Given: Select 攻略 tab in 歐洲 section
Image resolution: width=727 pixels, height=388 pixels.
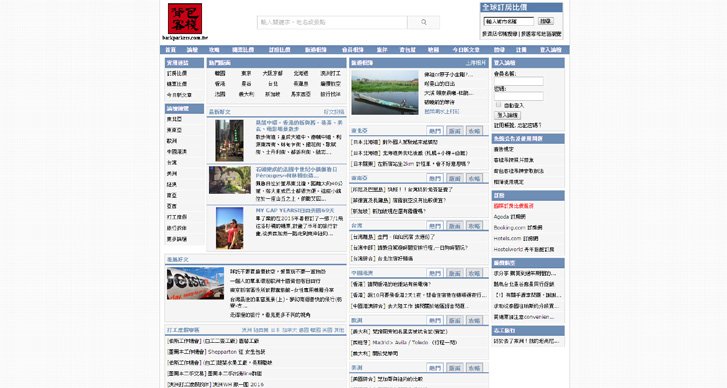Looking at the screenshot, I should click(x=474, y=320).
